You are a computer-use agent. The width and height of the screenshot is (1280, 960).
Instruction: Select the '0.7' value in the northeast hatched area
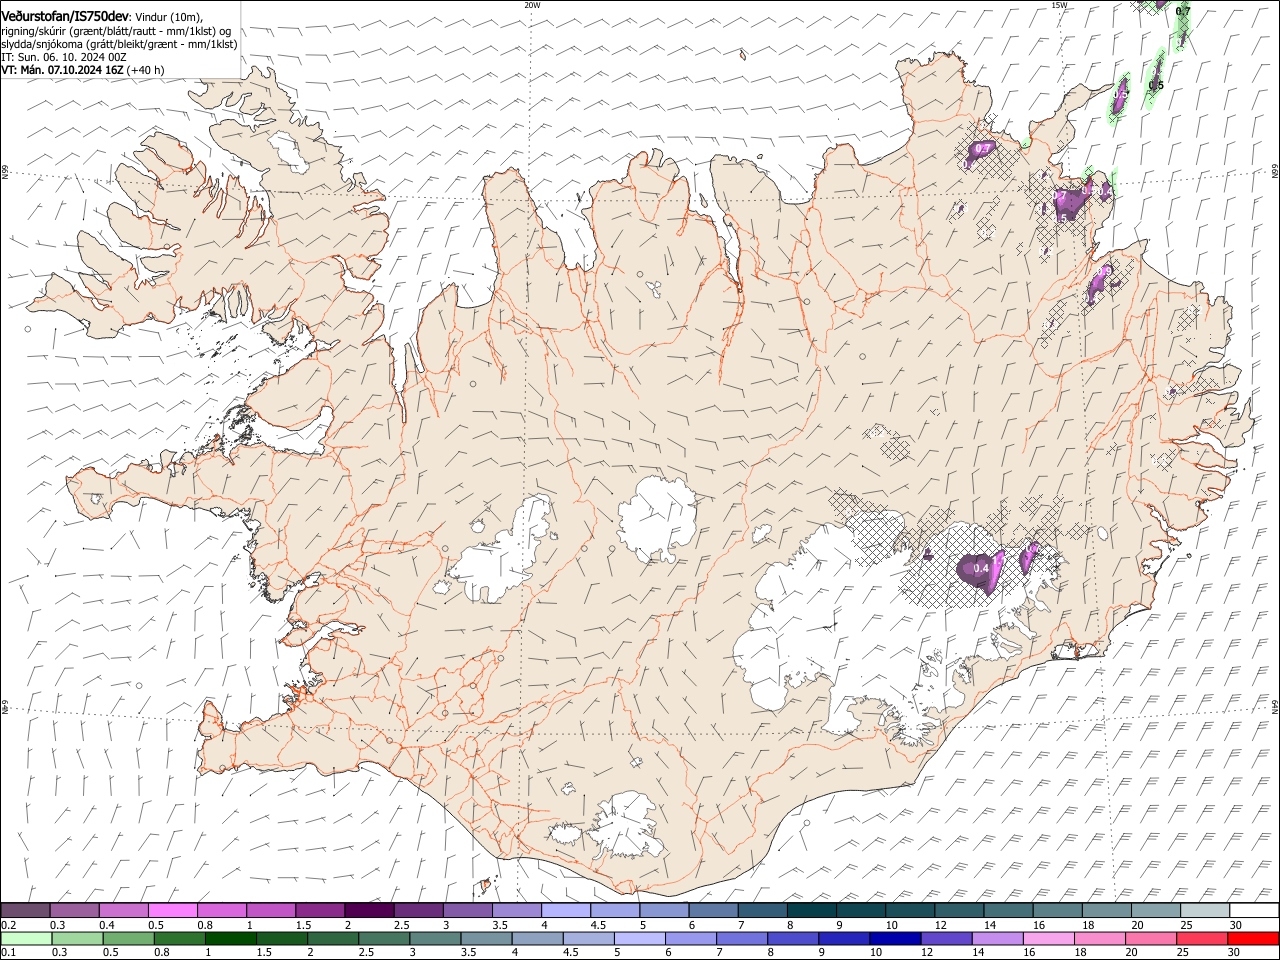point(983,149)
